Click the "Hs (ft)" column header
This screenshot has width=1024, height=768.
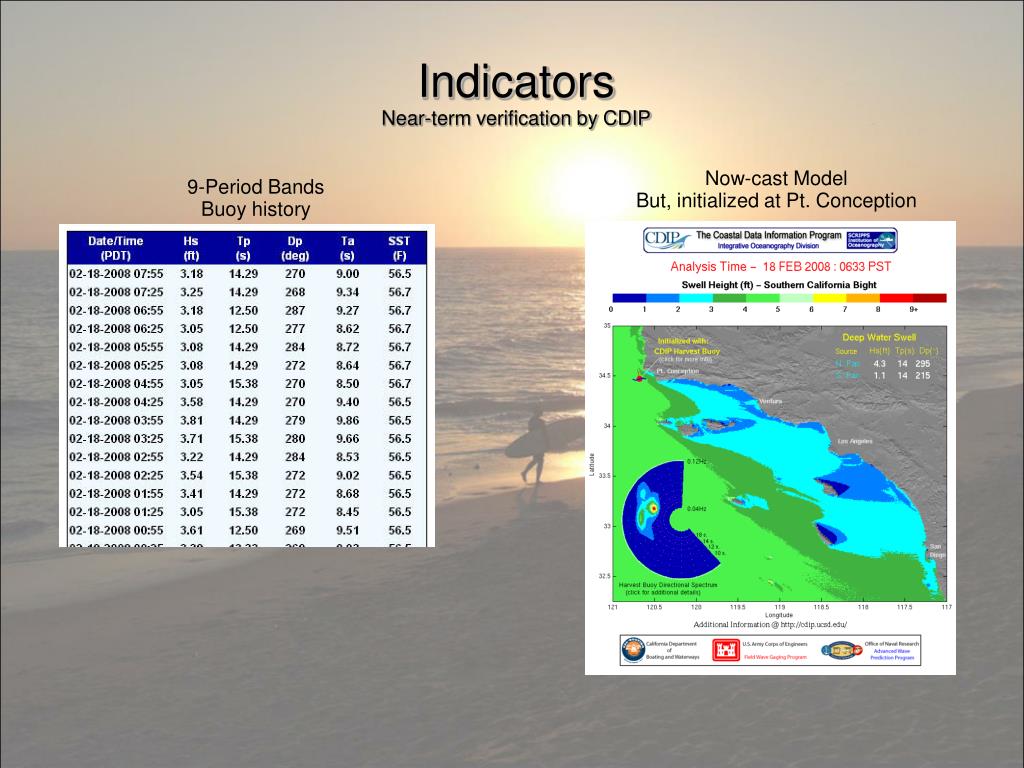pyautogui.click(x=191, y=248)
